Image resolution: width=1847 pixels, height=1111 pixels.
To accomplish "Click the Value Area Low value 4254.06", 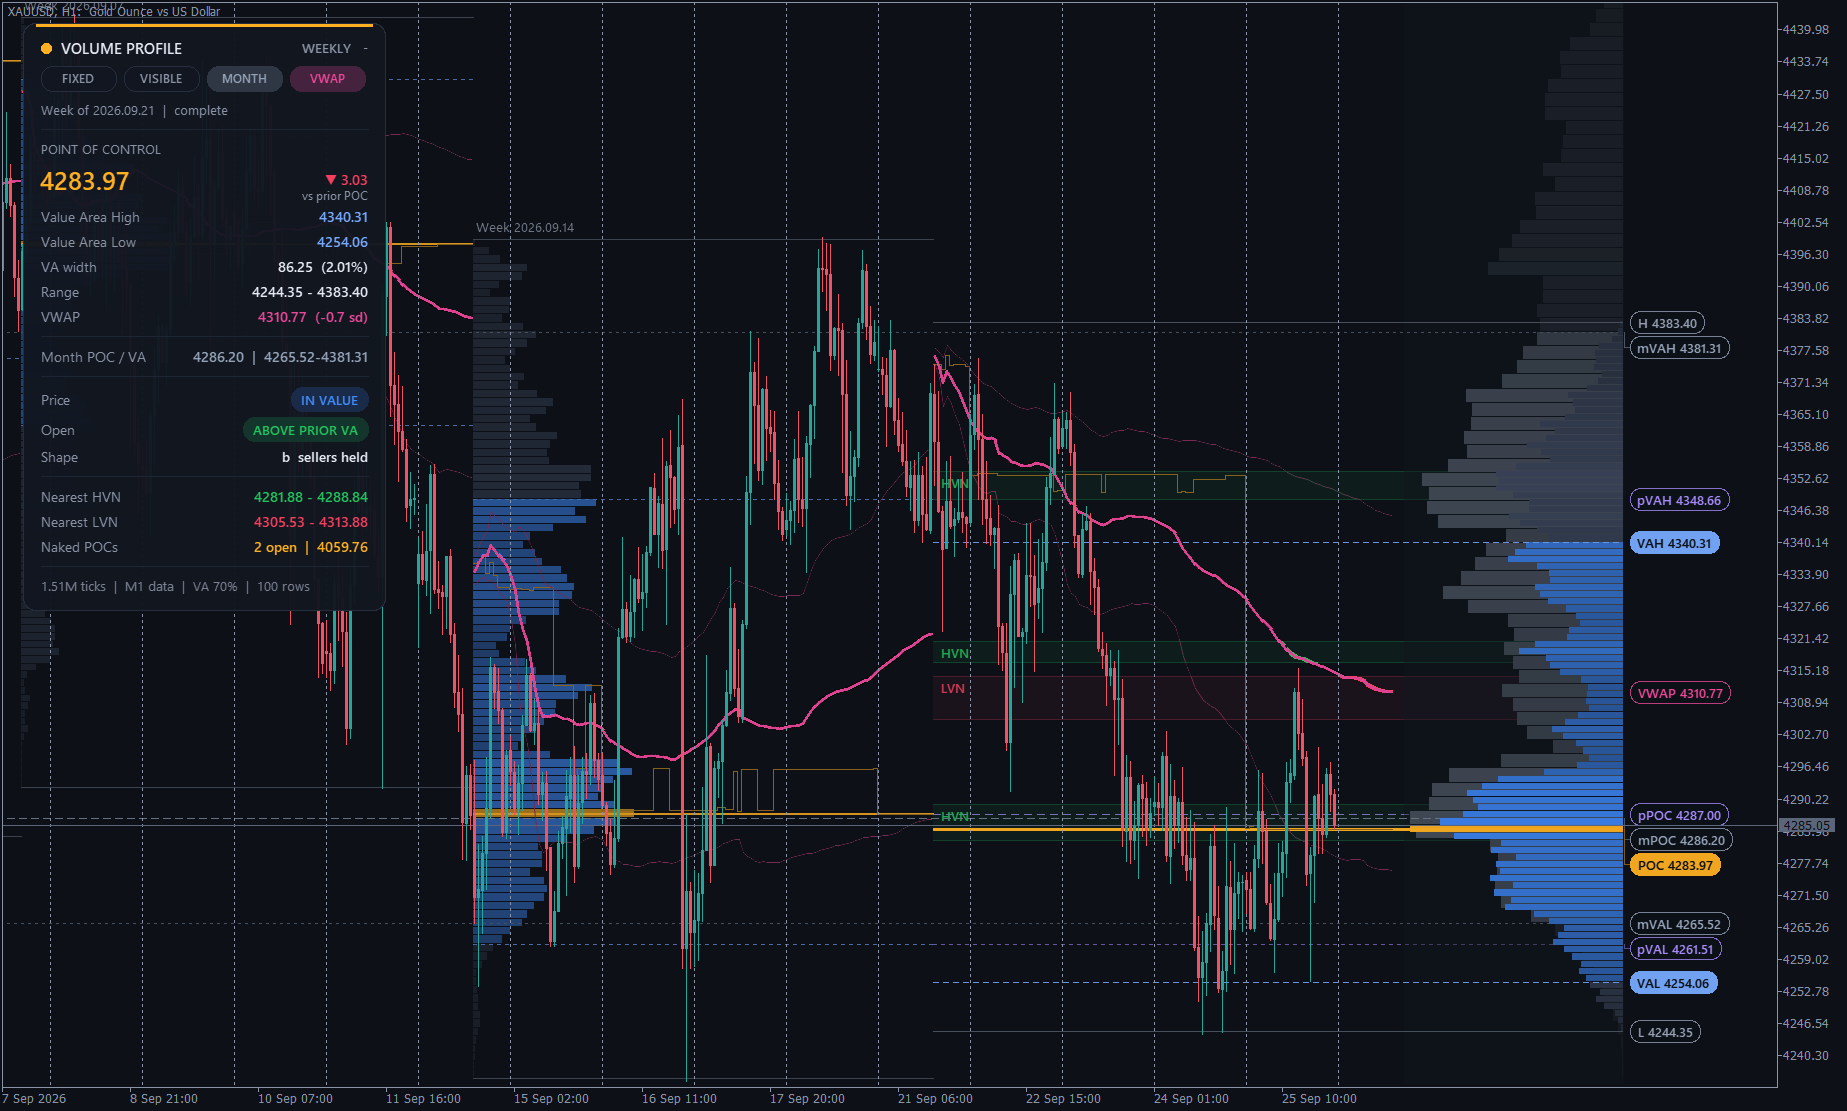I will (x=342, y=242).
